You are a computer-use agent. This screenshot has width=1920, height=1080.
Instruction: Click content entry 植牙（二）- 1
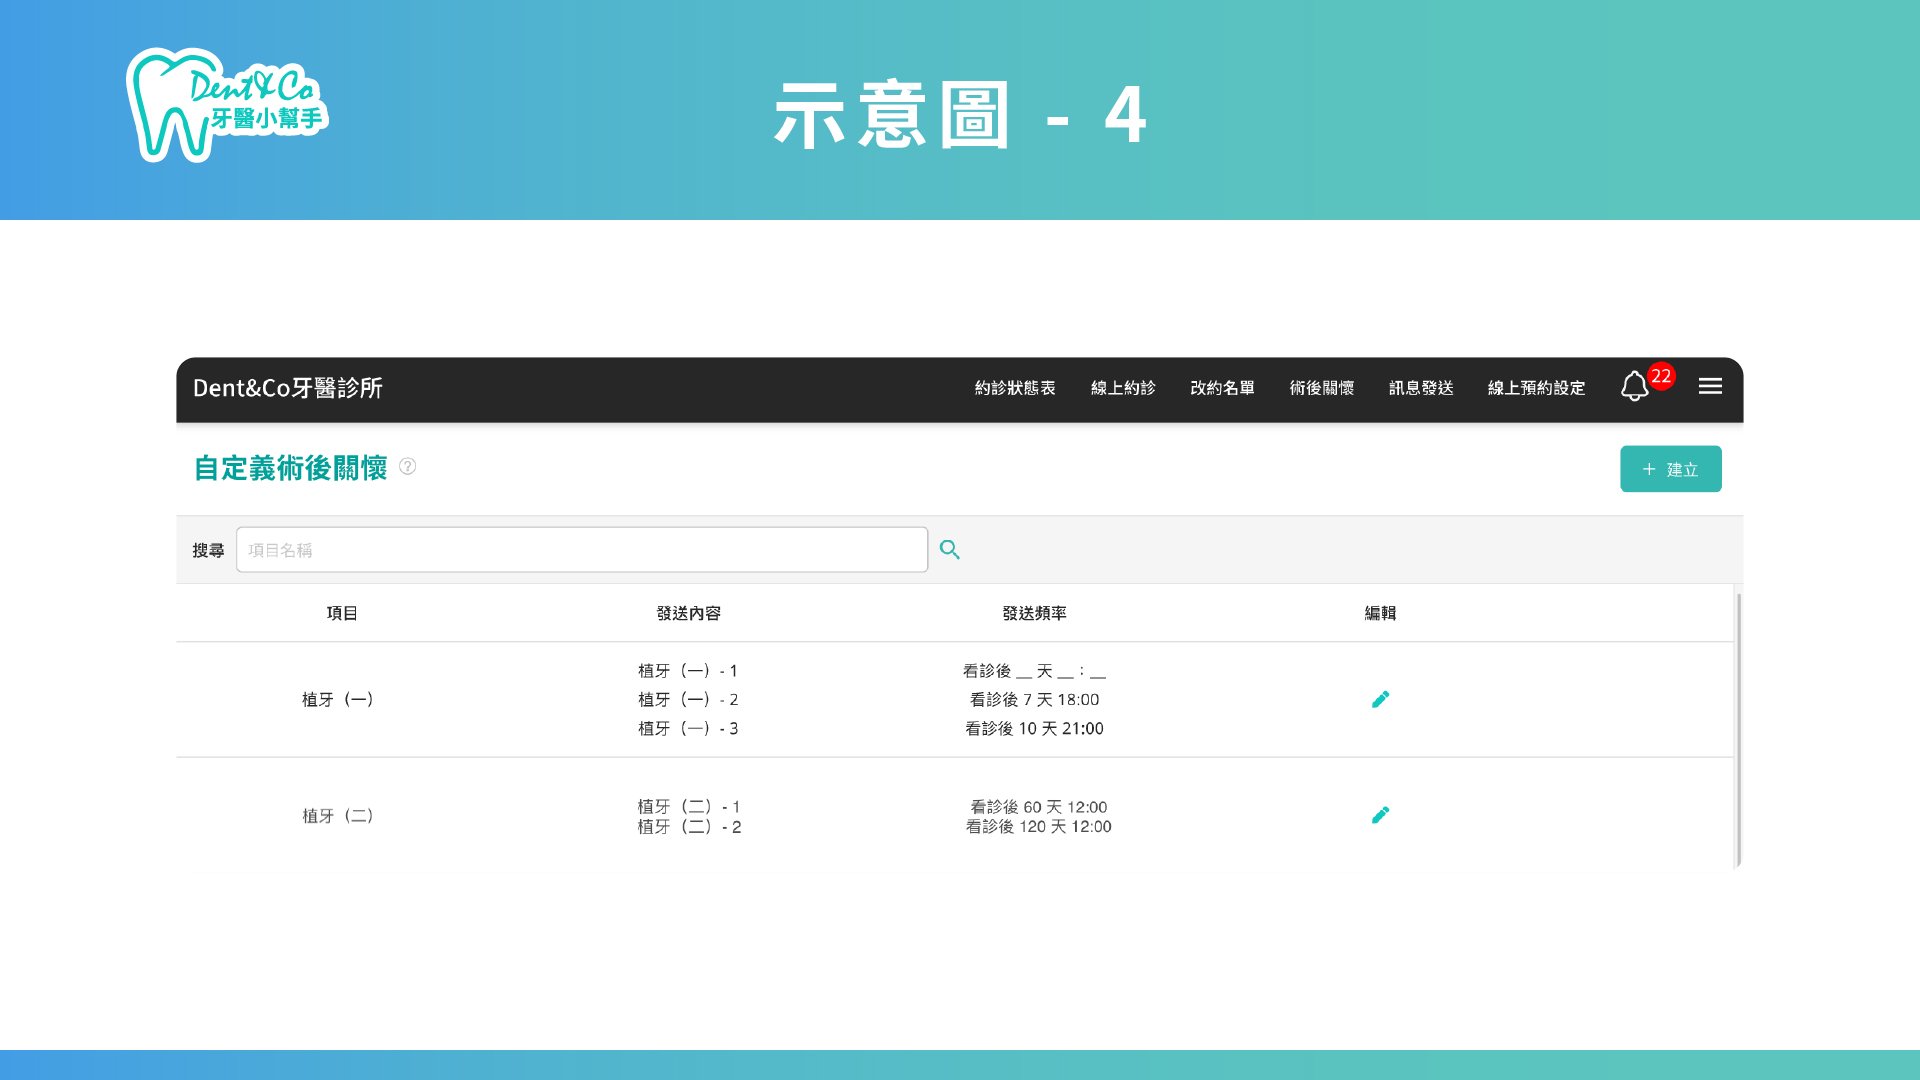click(x=689, y=806)
